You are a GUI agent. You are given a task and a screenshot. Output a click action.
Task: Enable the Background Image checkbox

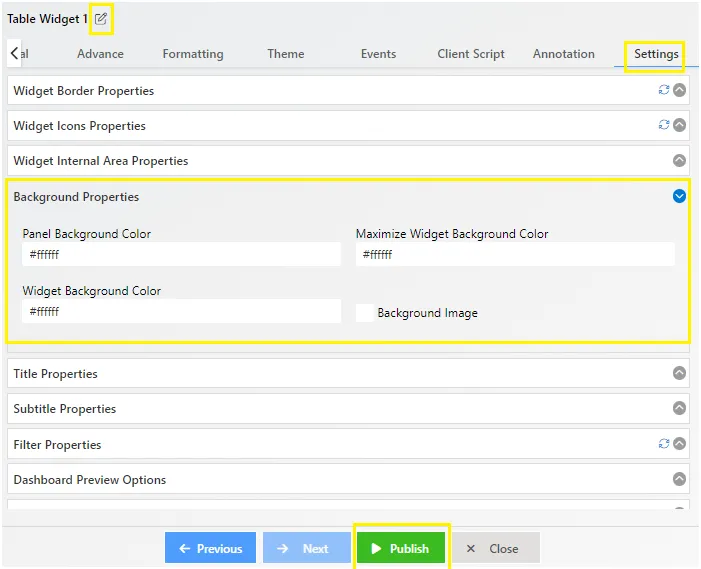pos(364,312)
